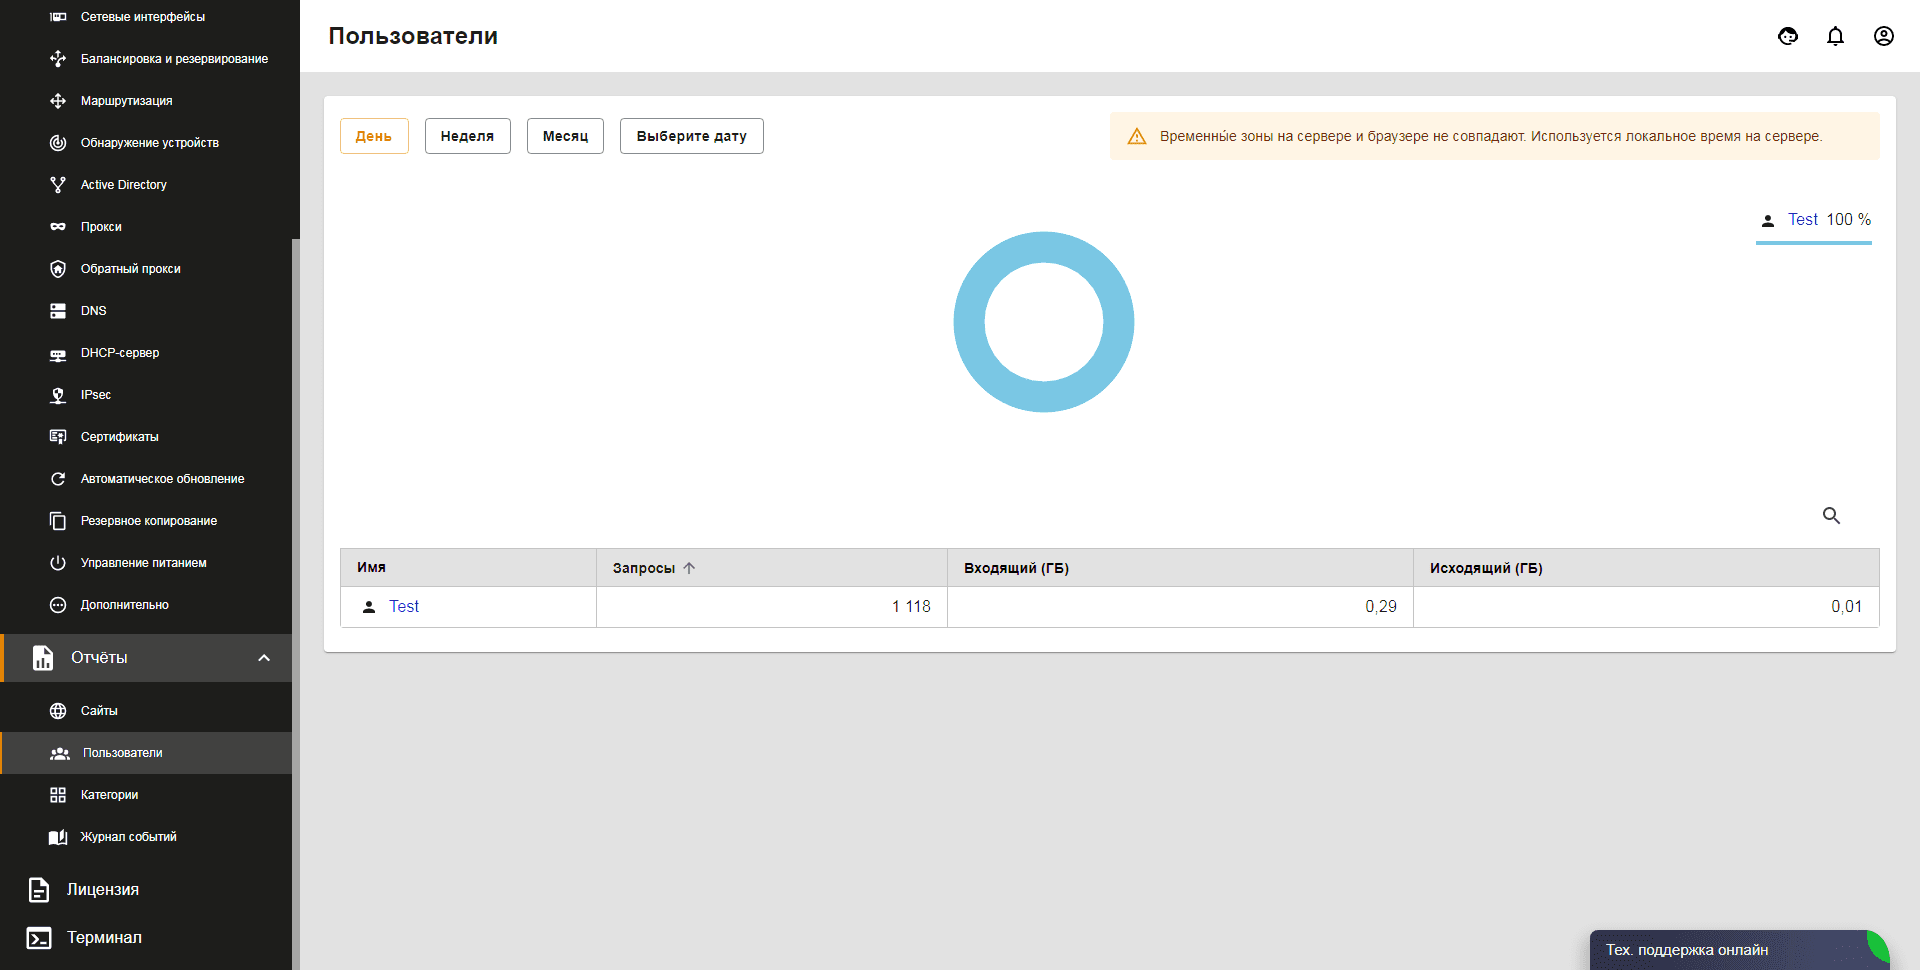Open Тех. поддержка онлайн chat widget

[x=1739, y=950]
